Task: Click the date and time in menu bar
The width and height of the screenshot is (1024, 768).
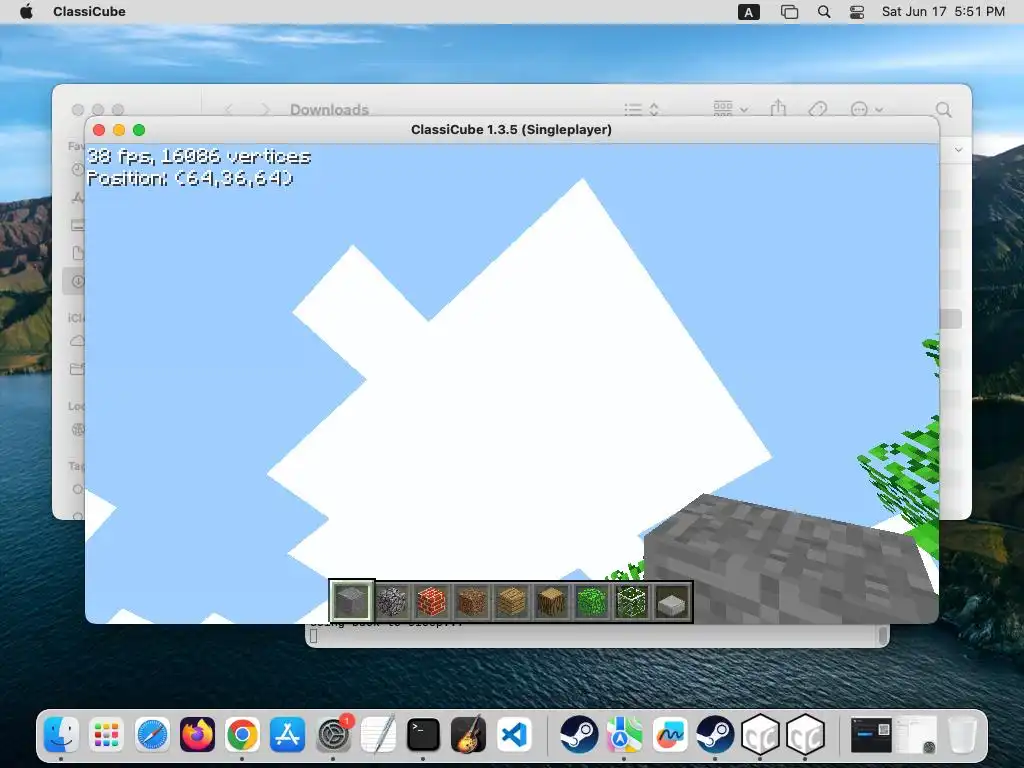Action: (943, 11)
